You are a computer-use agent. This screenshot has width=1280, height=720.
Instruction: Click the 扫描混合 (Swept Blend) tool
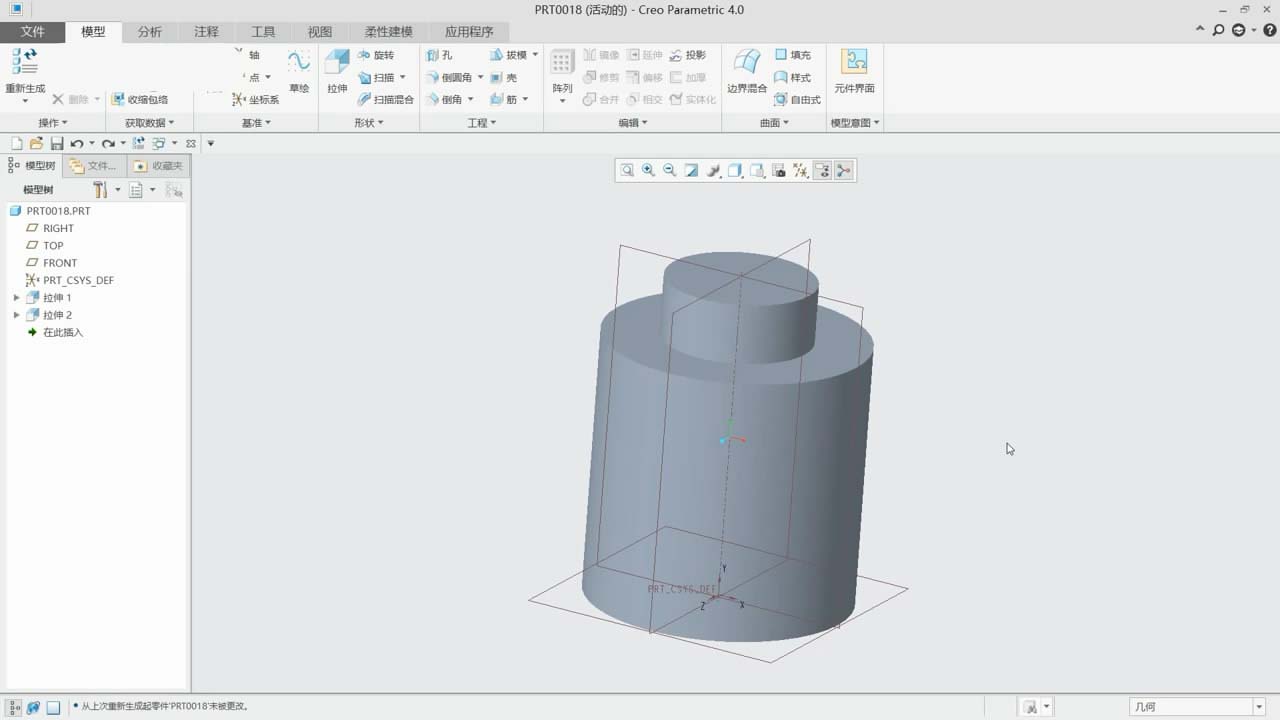[x=386, y=99]
